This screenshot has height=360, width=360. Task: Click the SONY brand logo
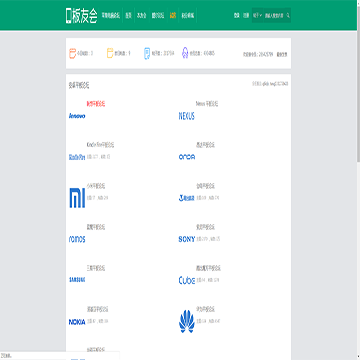pyautogui.click(x=187, y=239)
